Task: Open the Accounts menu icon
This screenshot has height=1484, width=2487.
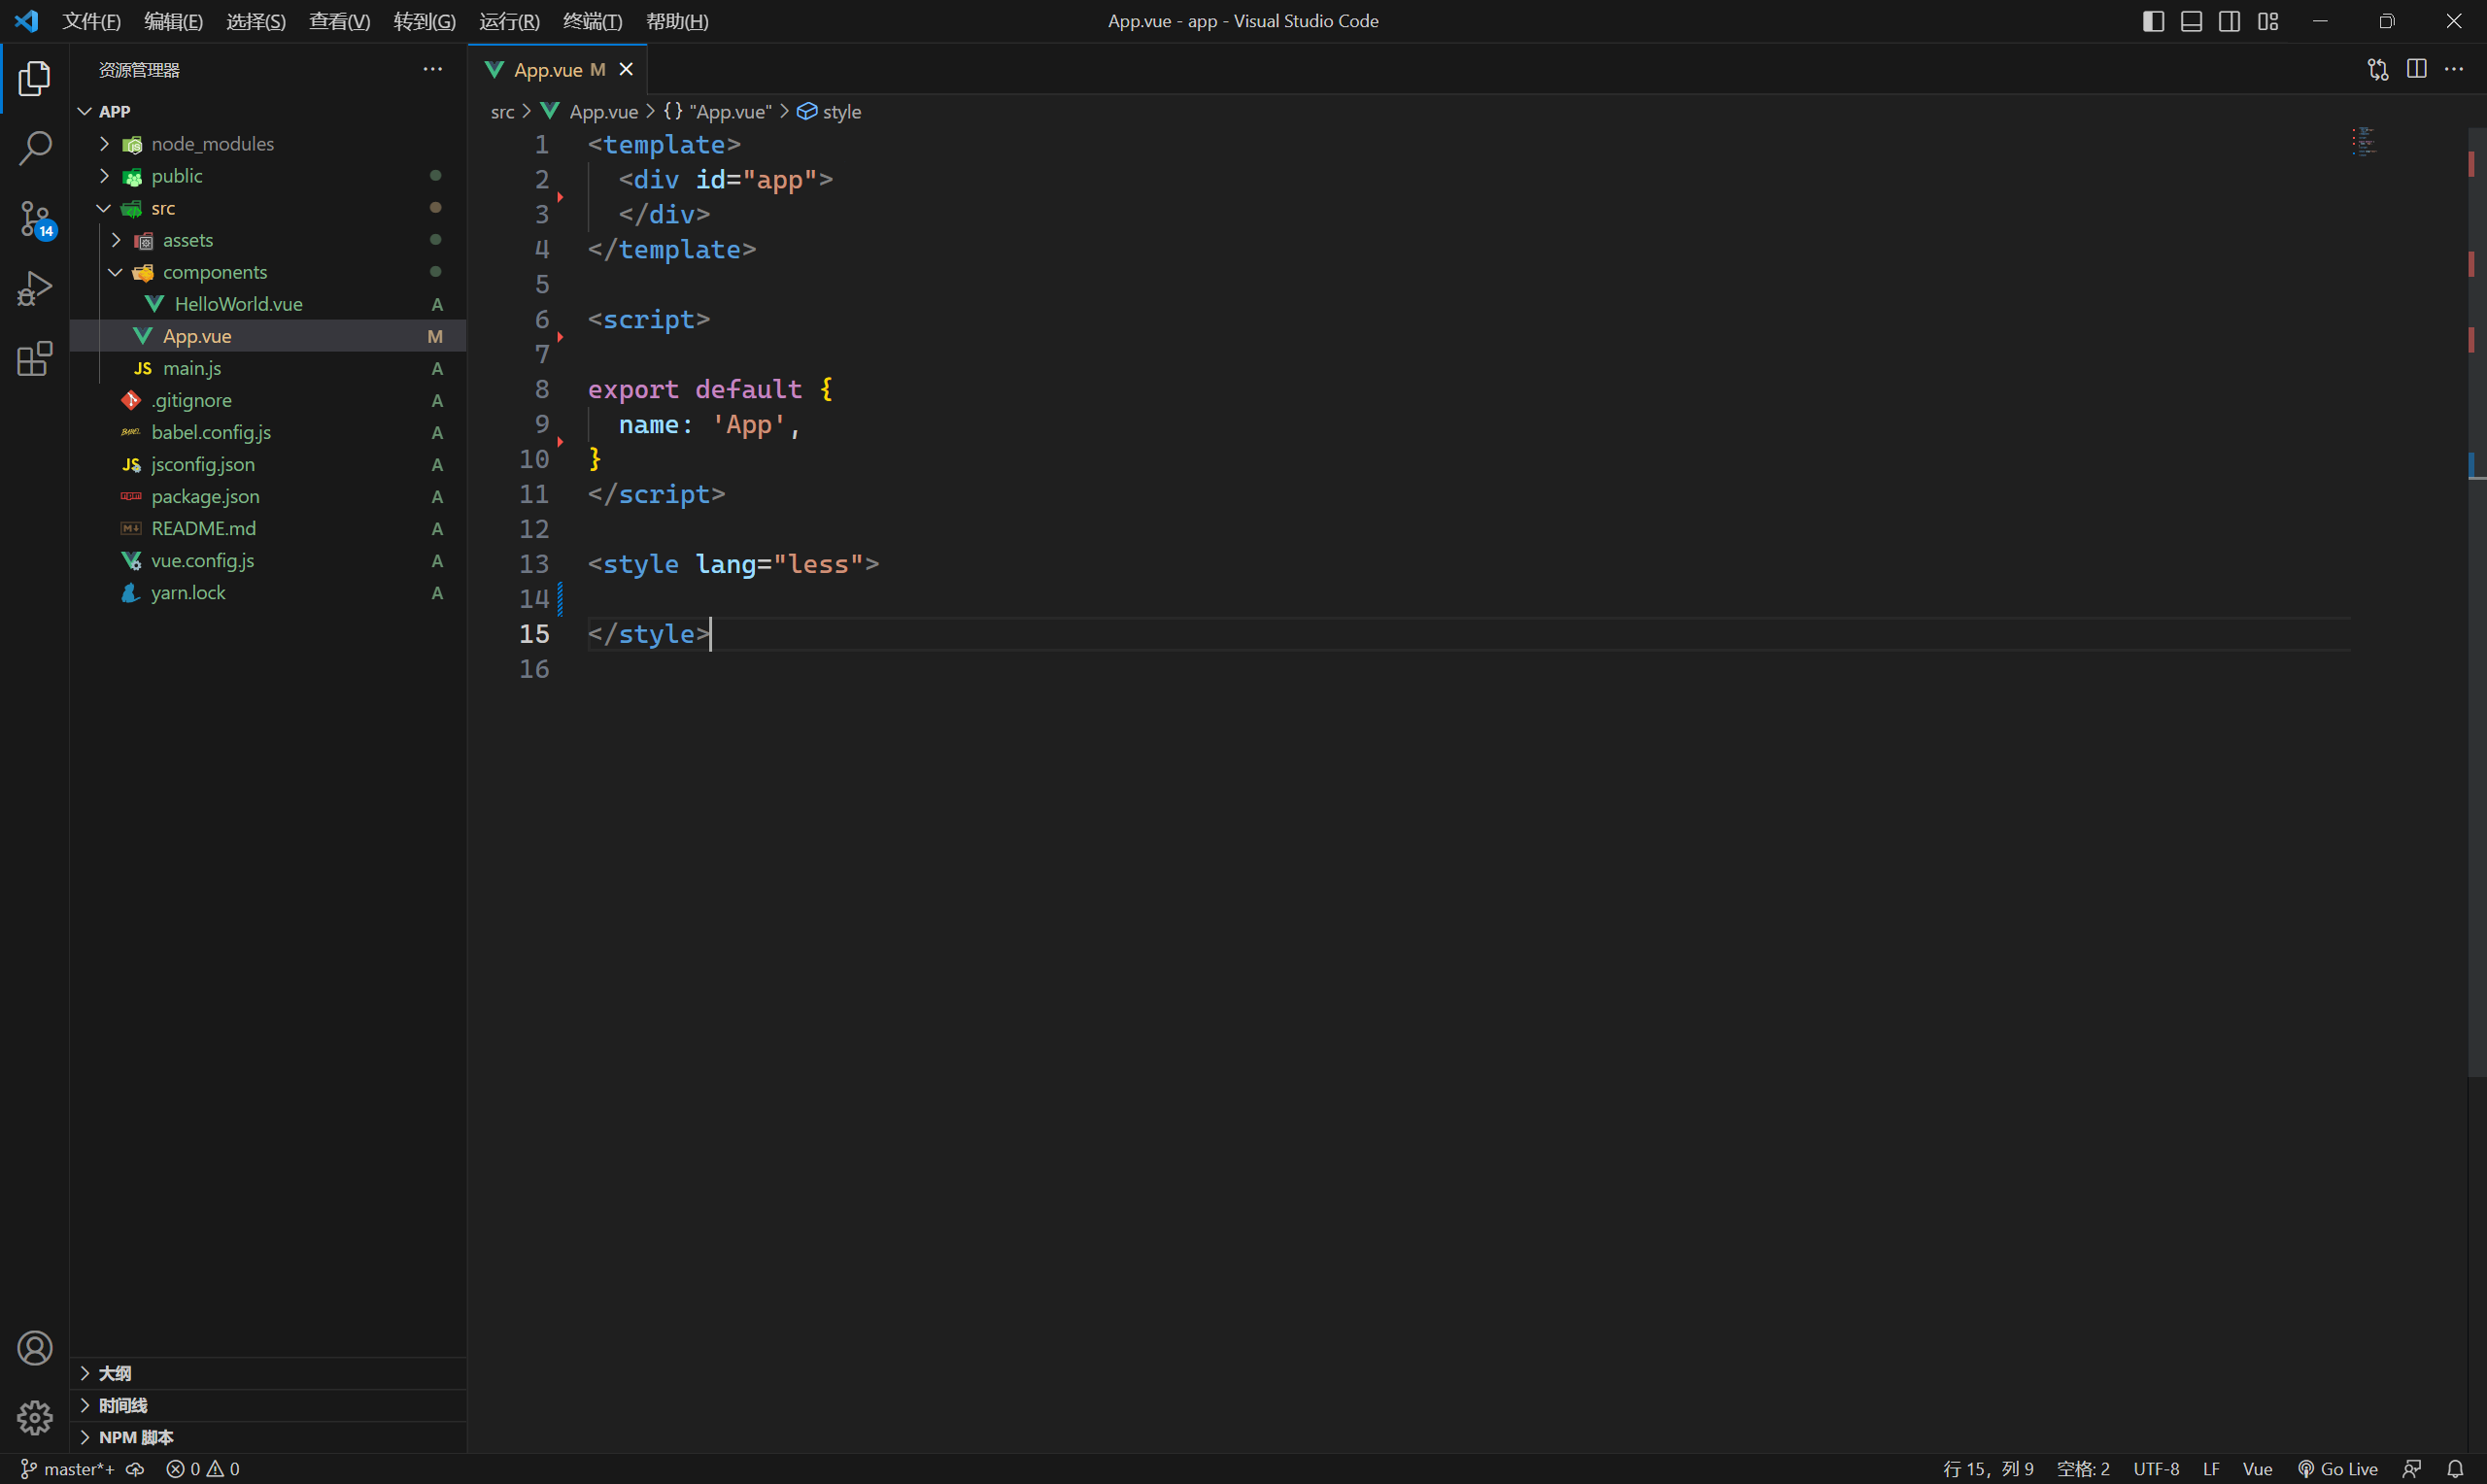Action: pos(34,1348)
